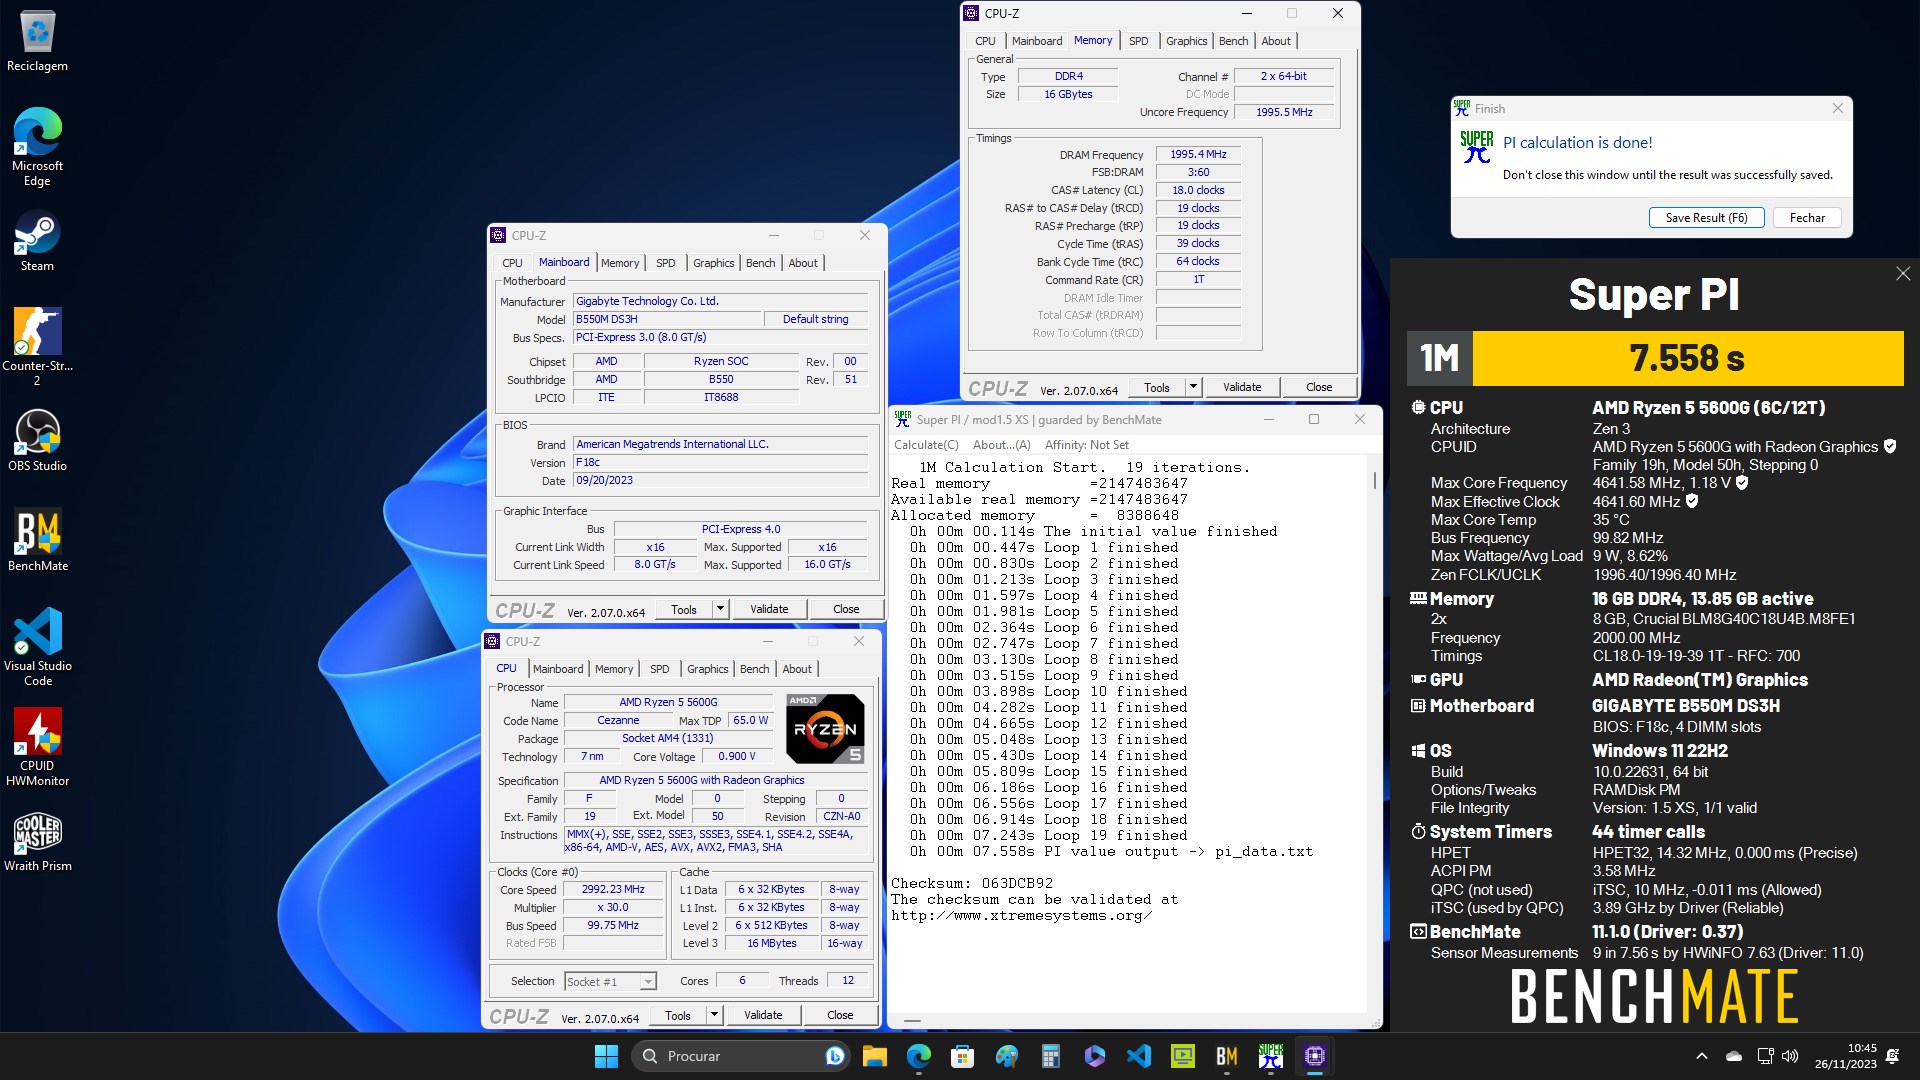
Task: Close the Finish dialog with its X
Action: 1838,109
